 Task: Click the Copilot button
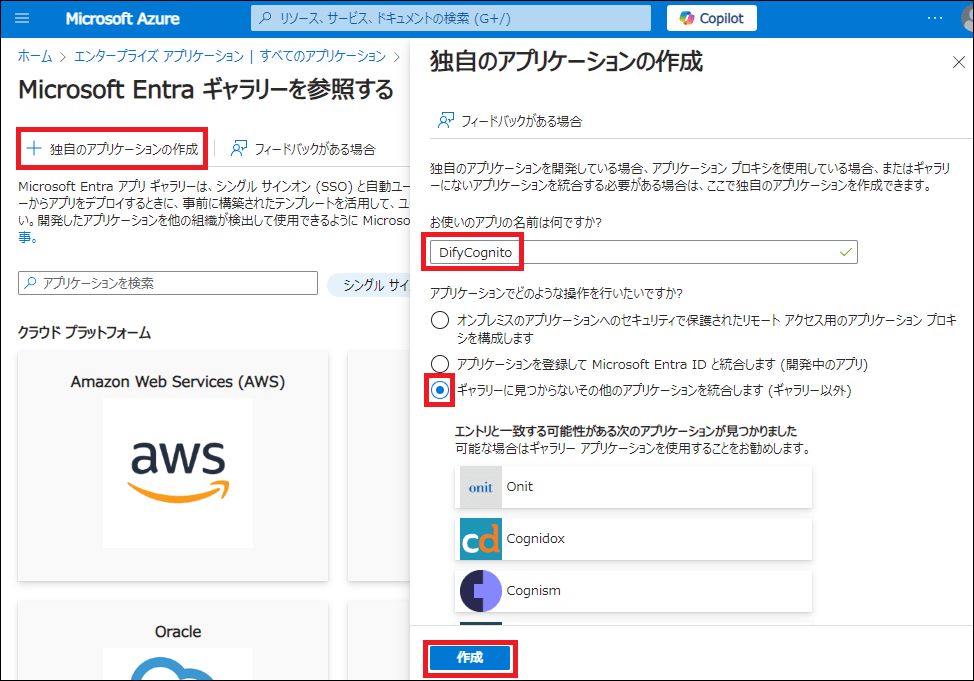coord(711,18)
